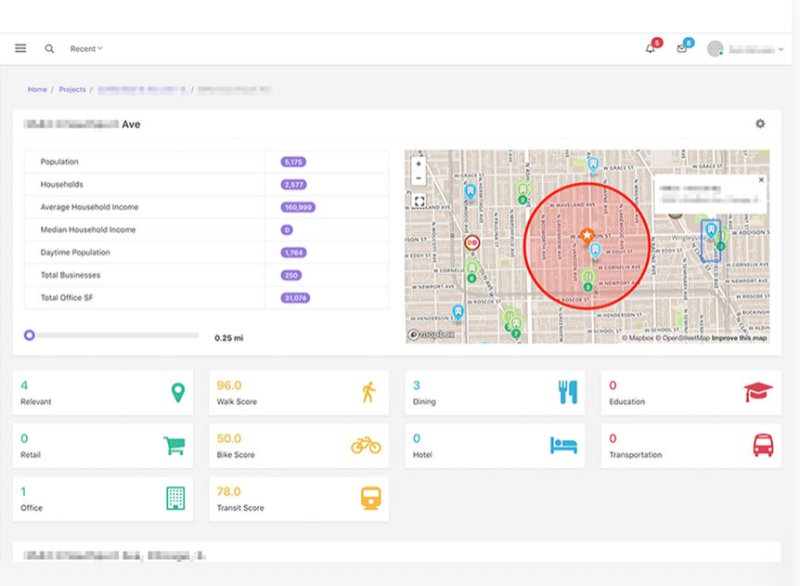This screenshot has height=586, width=800.
Task: Open messages via the envelope icon
Action: pos(682,47)
